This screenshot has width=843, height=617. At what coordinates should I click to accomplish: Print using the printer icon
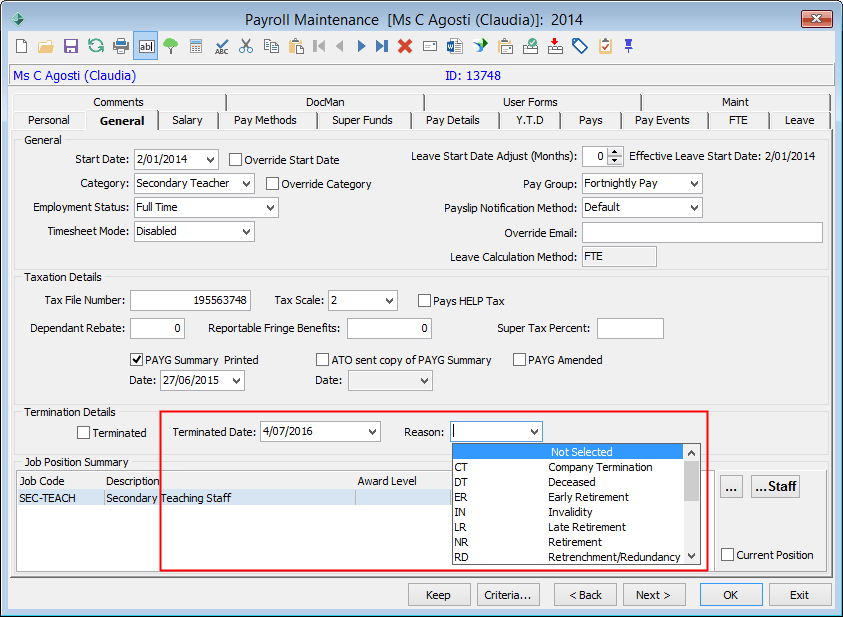coord(121,46)
